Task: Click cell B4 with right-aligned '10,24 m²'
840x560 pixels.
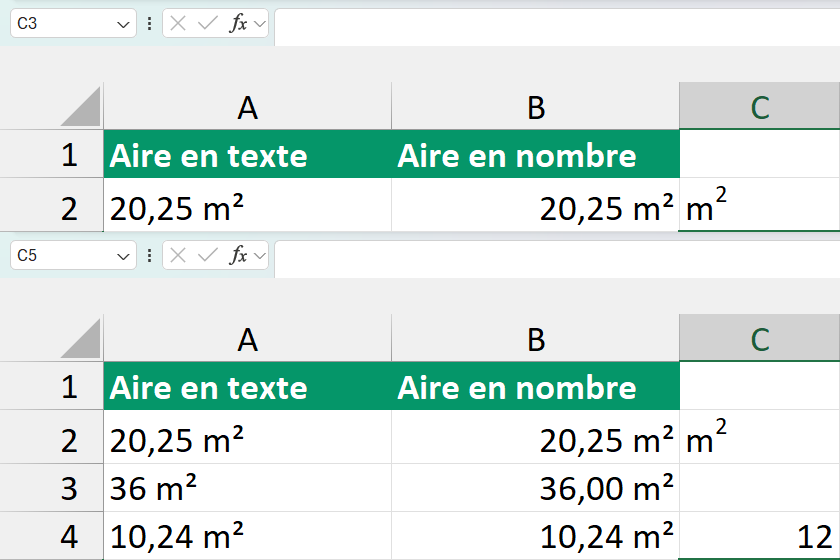Action: pos(536,536)
